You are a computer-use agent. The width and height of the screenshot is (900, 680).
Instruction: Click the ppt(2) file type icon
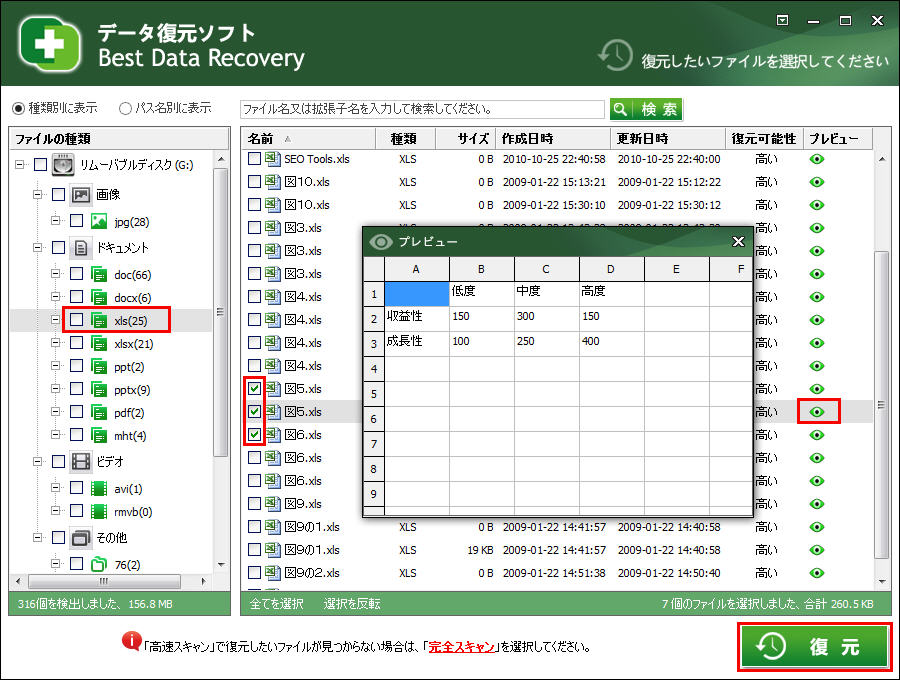tap(99, 366)
